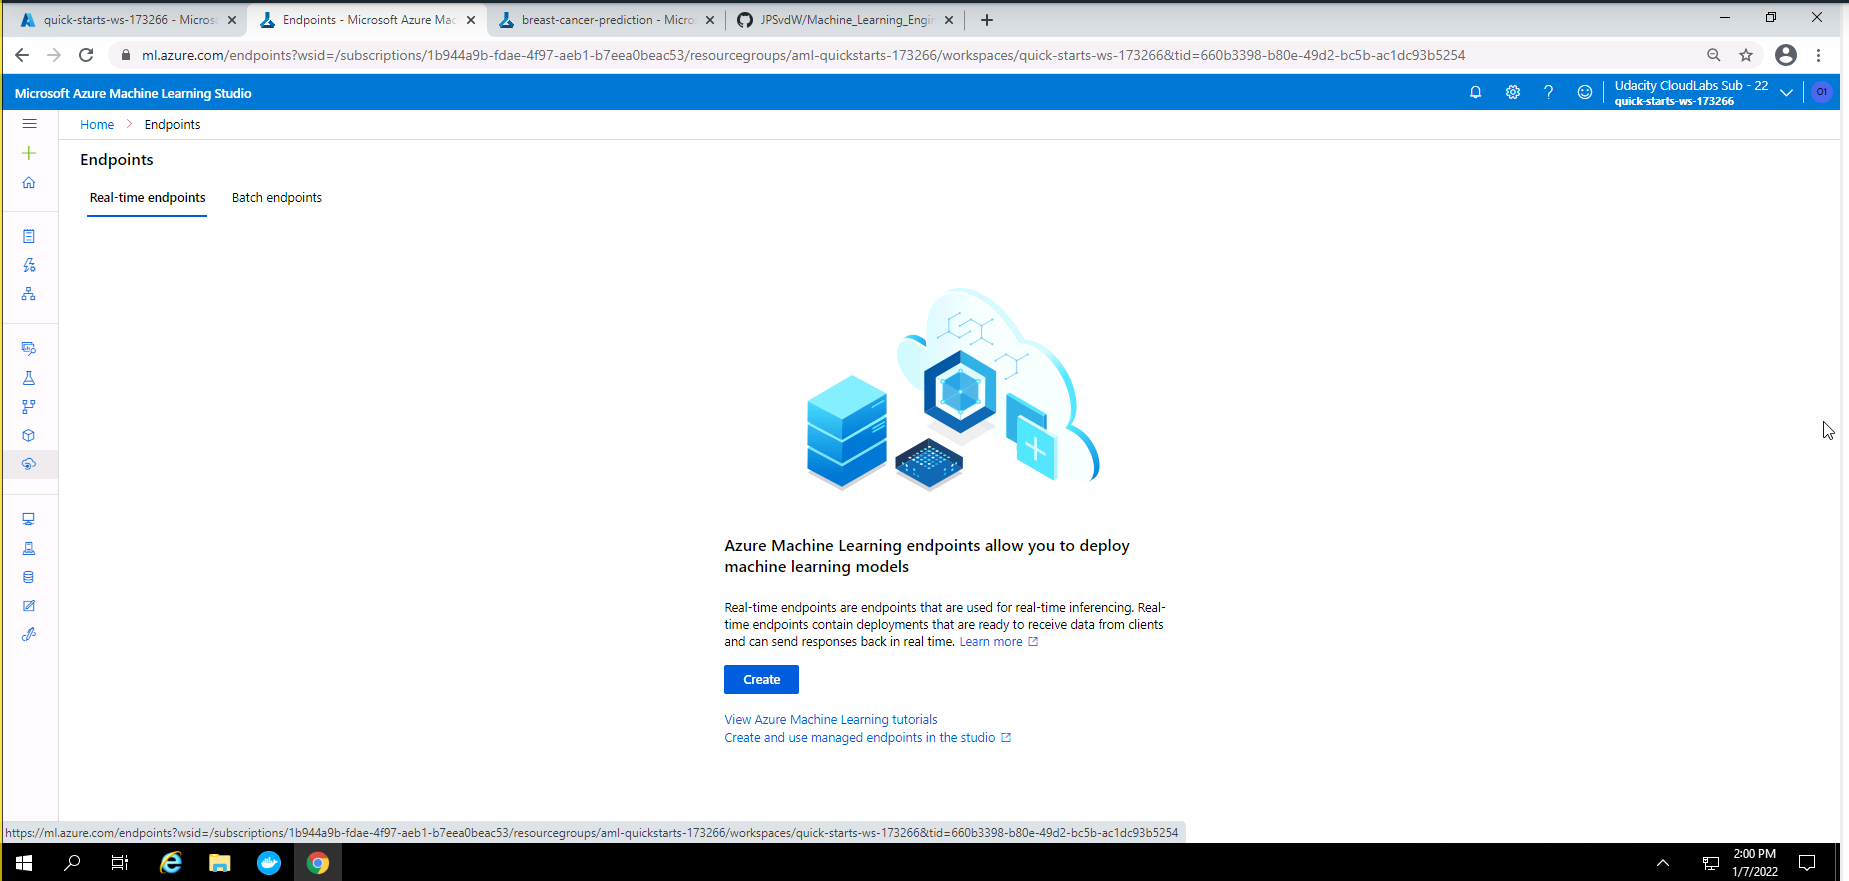Bookmark this page with star icon
This screenshot has width=1849, height=881.
point(1746,55)
